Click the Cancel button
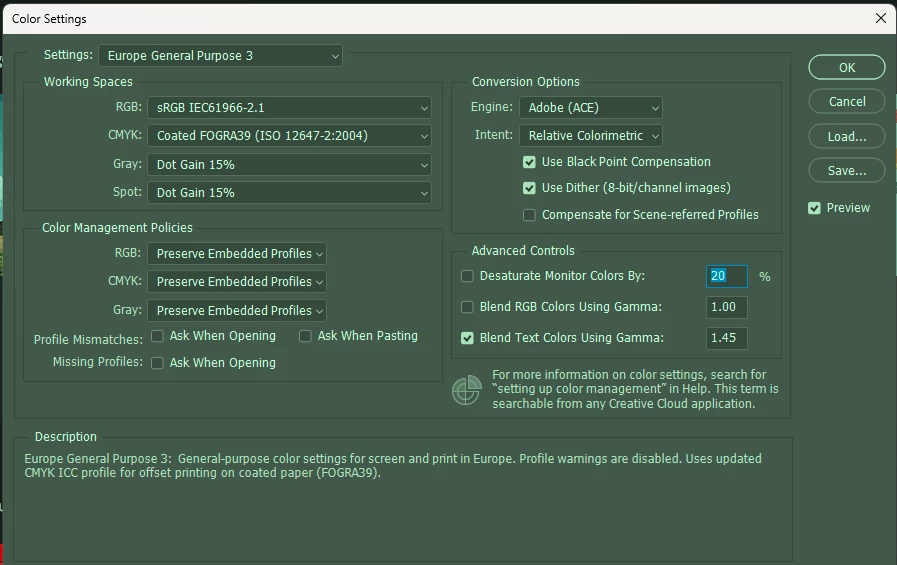The image size is (897, 565). tap(847, 102)
